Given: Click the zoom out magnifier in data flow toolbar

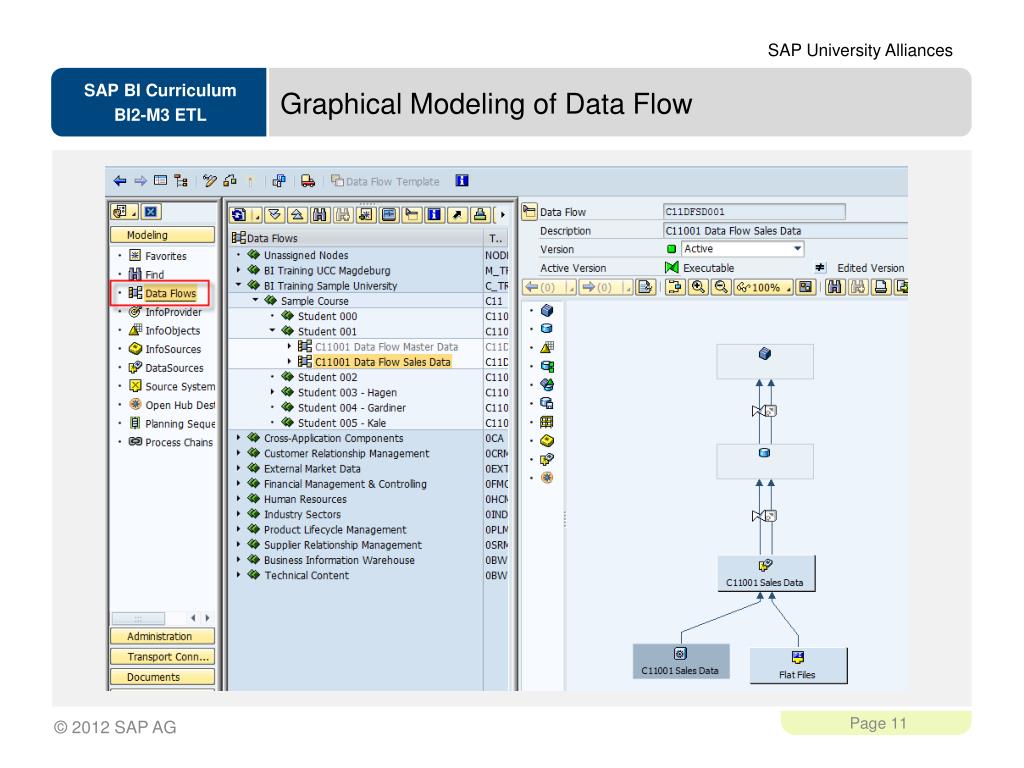Looking at the screenshot, I should [x=721, y=287].
